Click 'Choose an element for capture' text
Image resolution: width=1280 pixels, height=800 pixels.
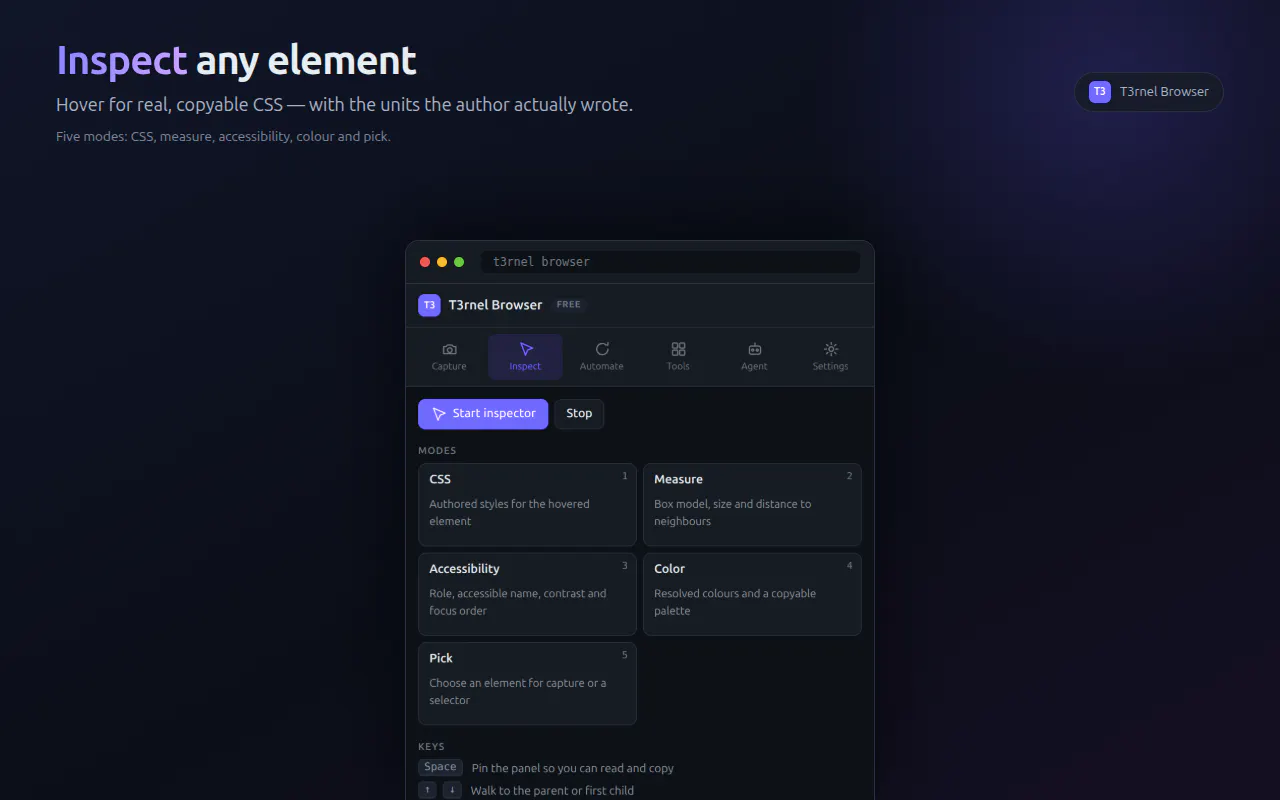tap(518, 692)
